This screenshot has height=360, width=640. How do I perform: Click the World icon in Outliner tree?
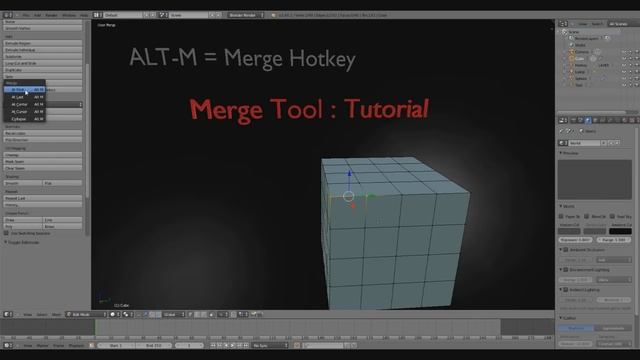[571, 45]
